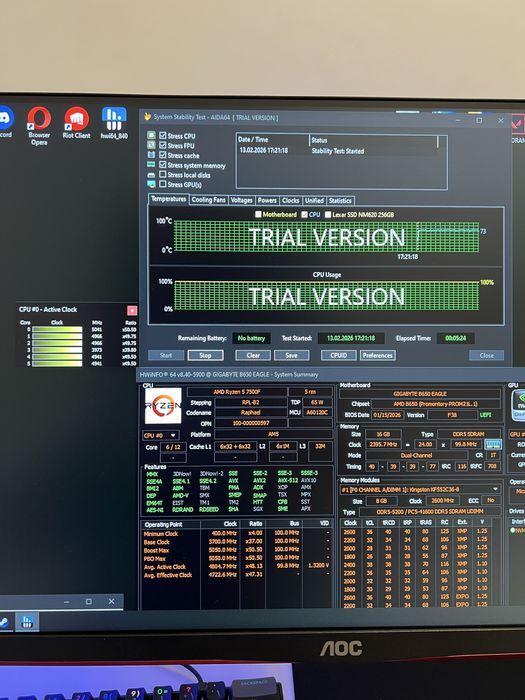
Task: Click the memory stick icon beside Stress system memory
Action: tap(152, 165)
